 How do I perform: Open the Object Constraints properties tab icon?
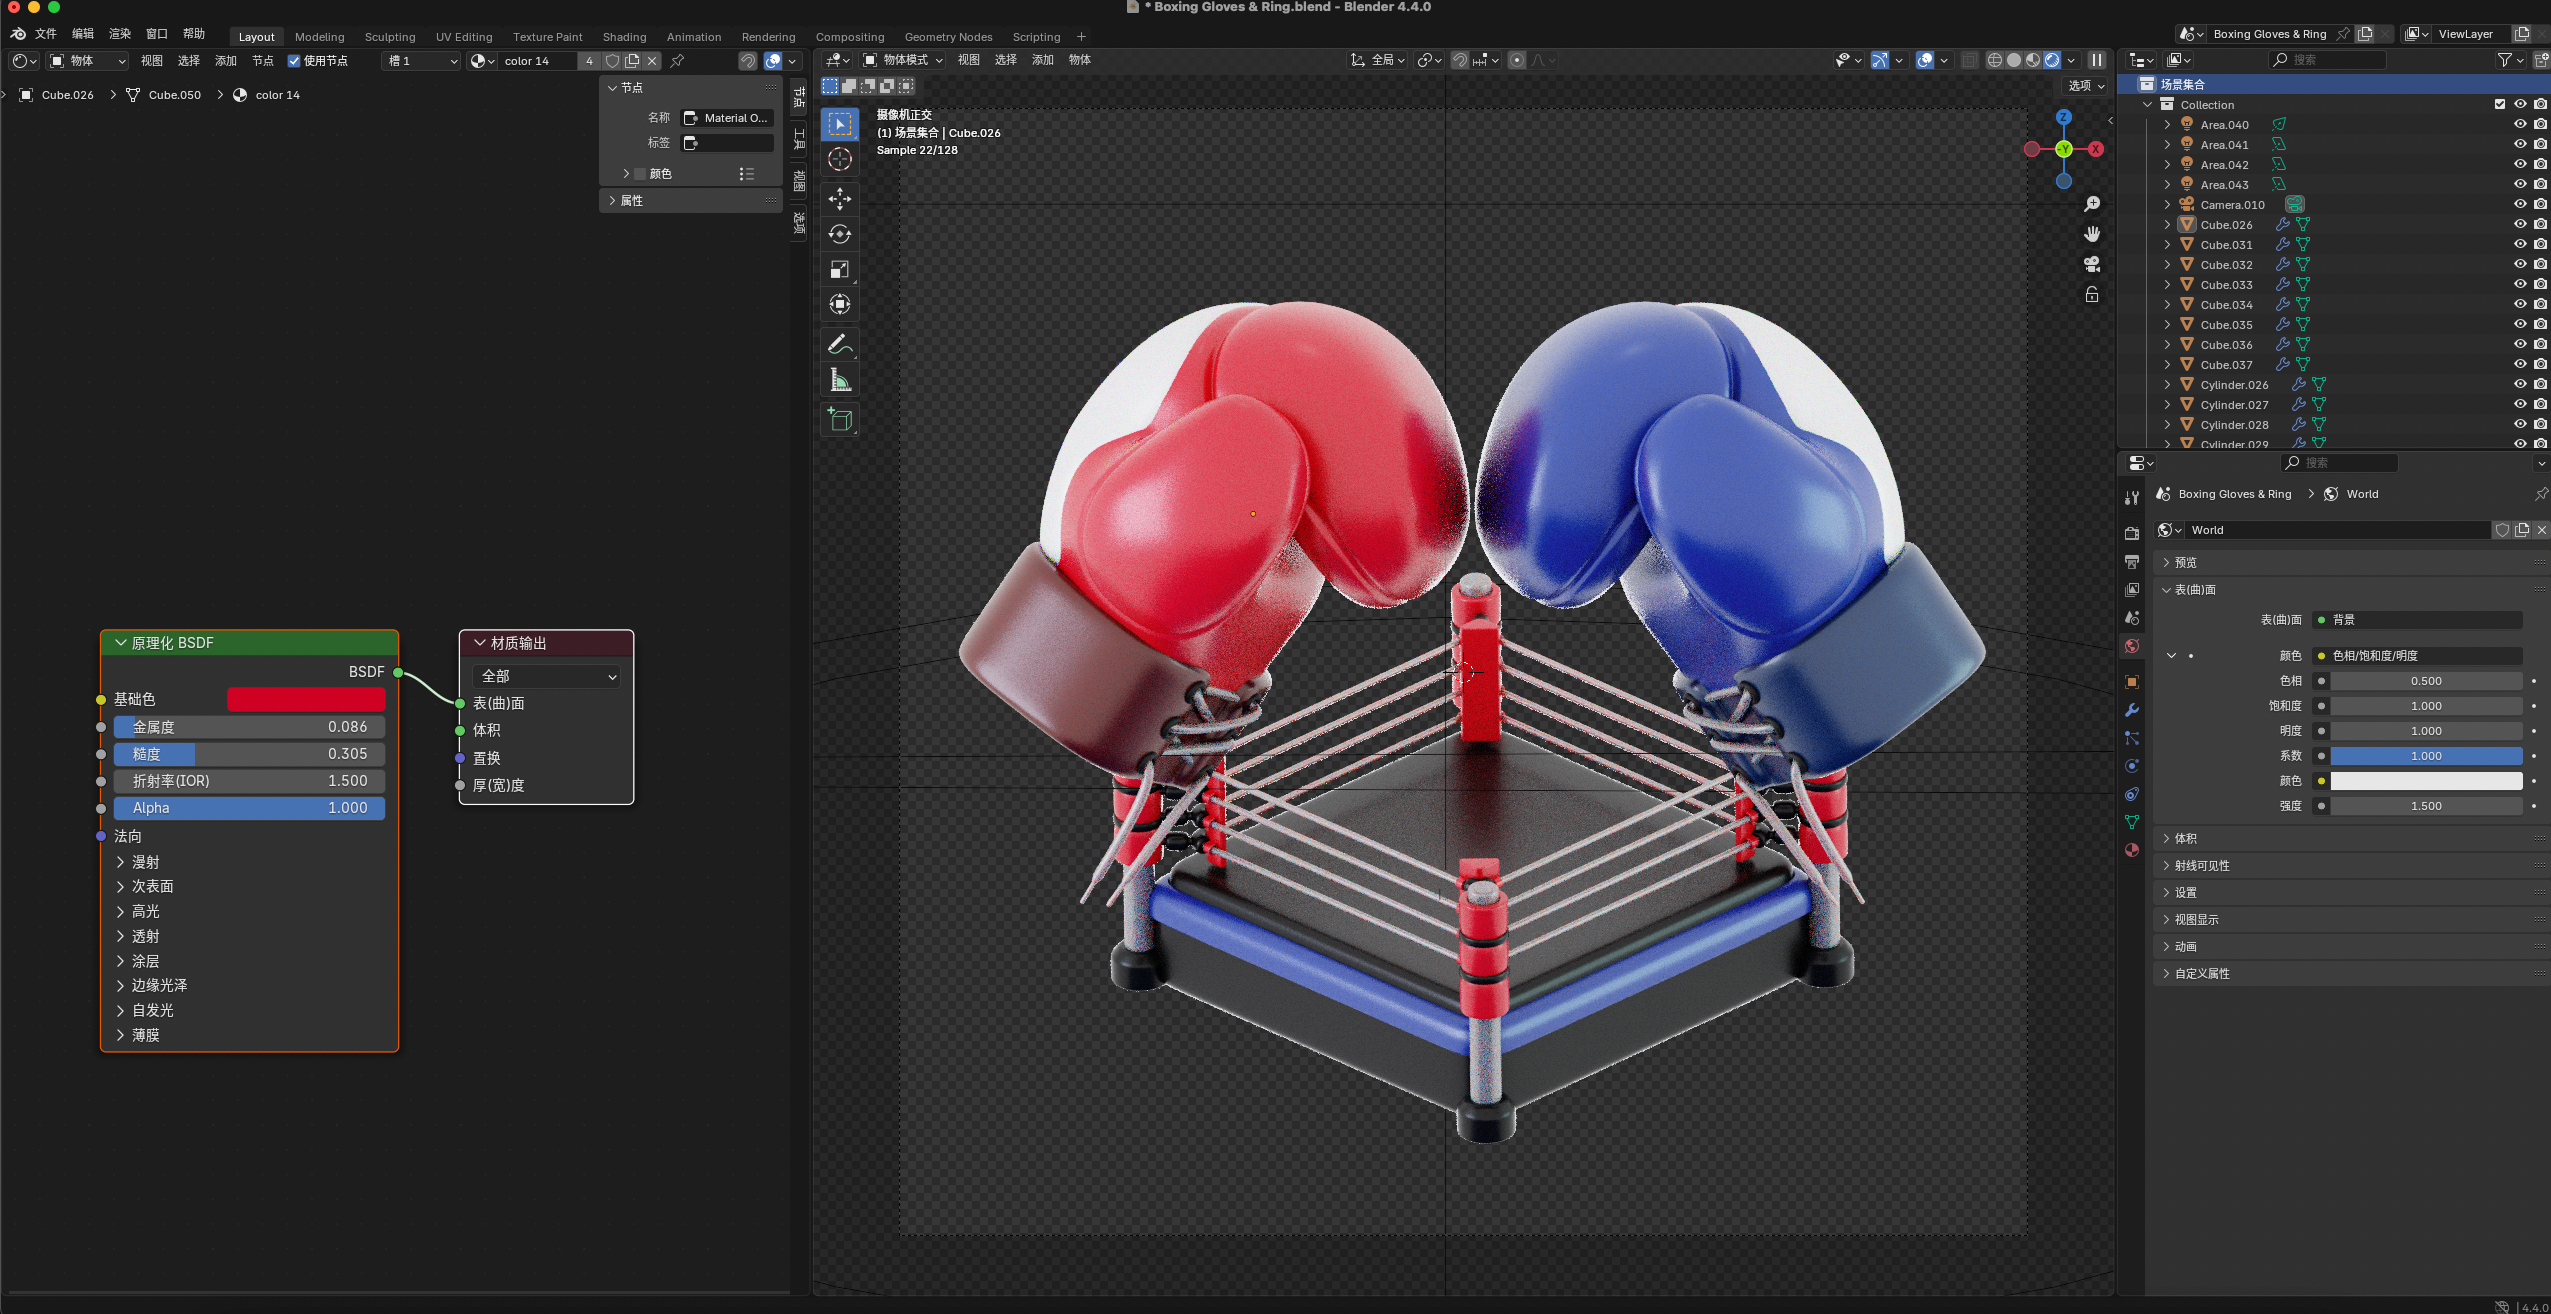click(x=2132, y=794)
